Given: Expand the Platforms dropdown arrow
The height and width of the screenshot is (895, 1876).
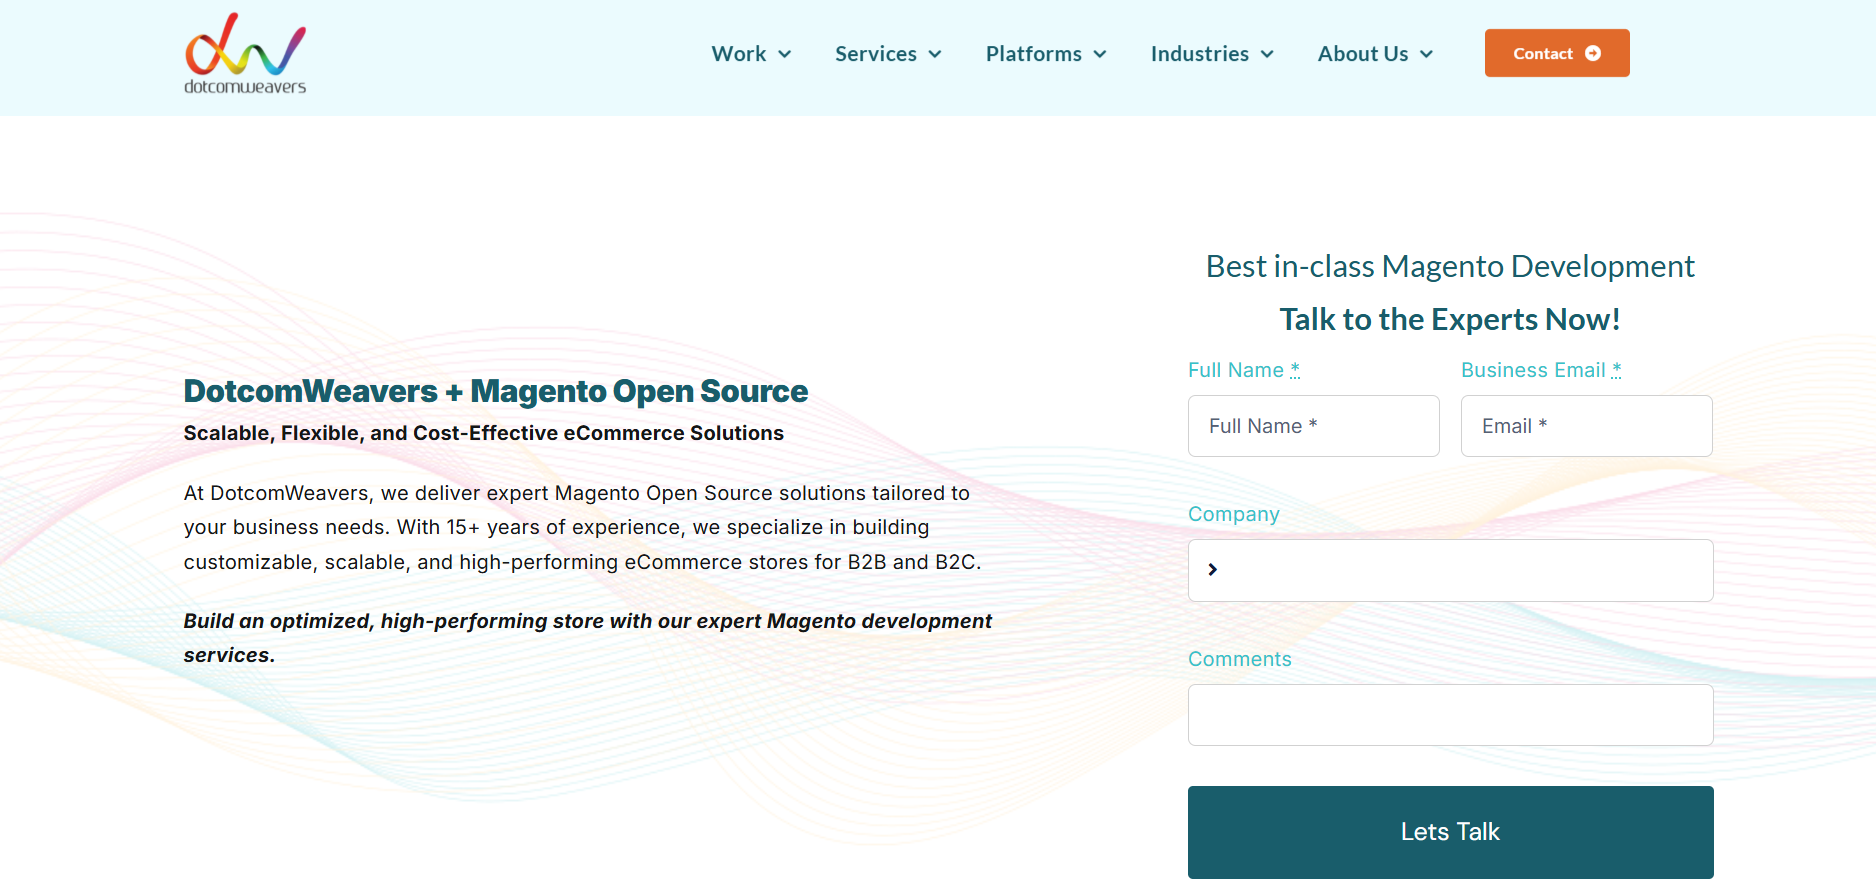Looking at the screenshot, I should point(1100,54).
